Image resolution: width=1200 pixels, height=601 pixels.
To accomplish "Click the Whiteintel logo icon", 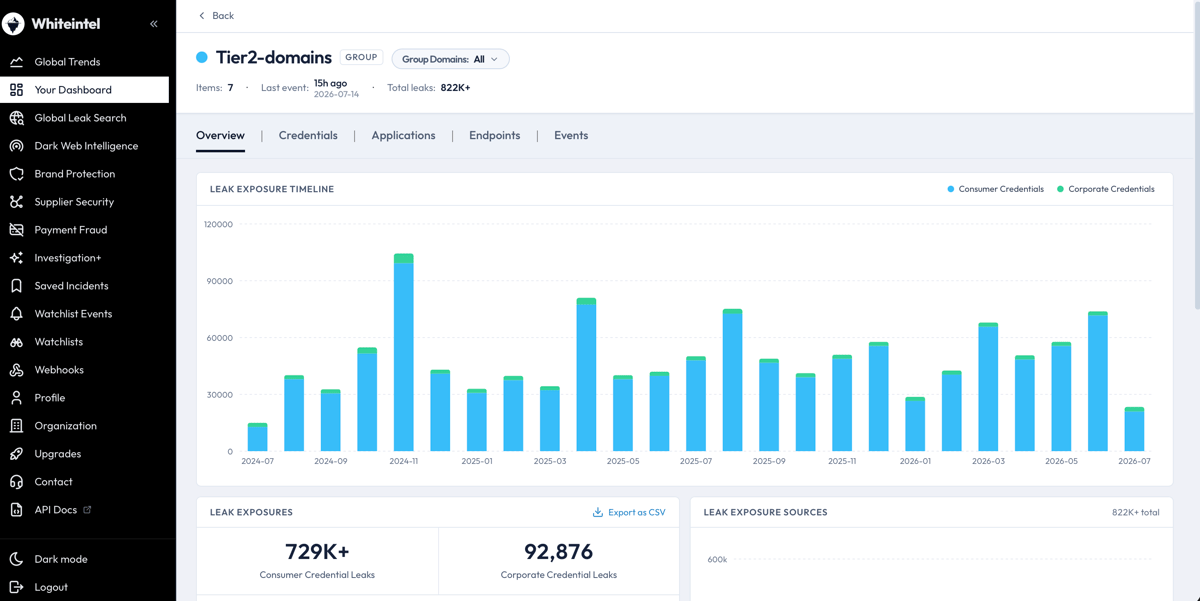I will point(13,23).
